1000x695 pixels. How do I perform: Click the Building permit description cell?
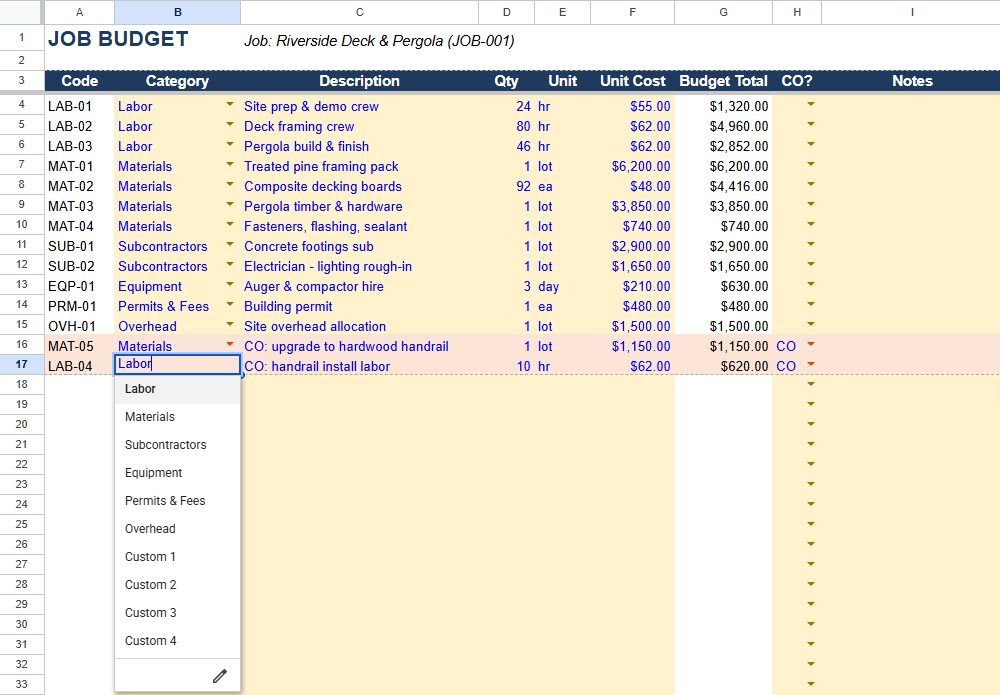[359, 306]
